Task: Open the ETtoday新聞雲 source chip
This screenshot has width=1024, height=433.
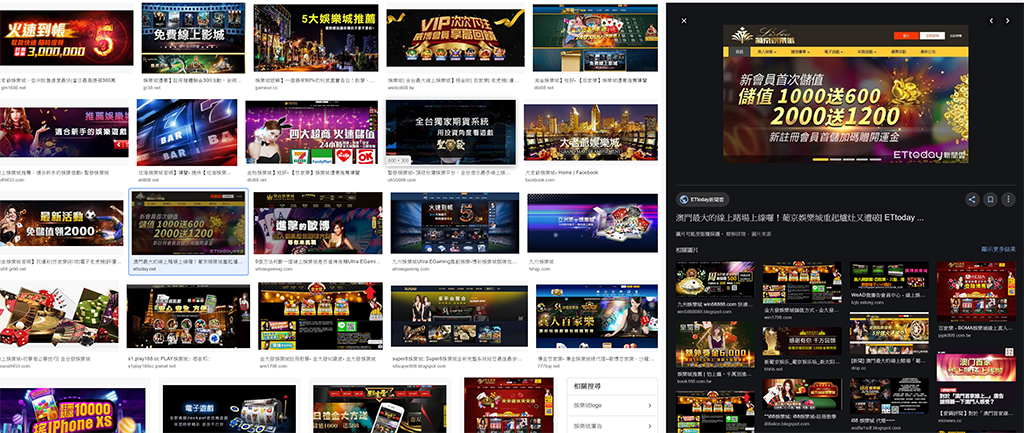Action: [703, 200]
